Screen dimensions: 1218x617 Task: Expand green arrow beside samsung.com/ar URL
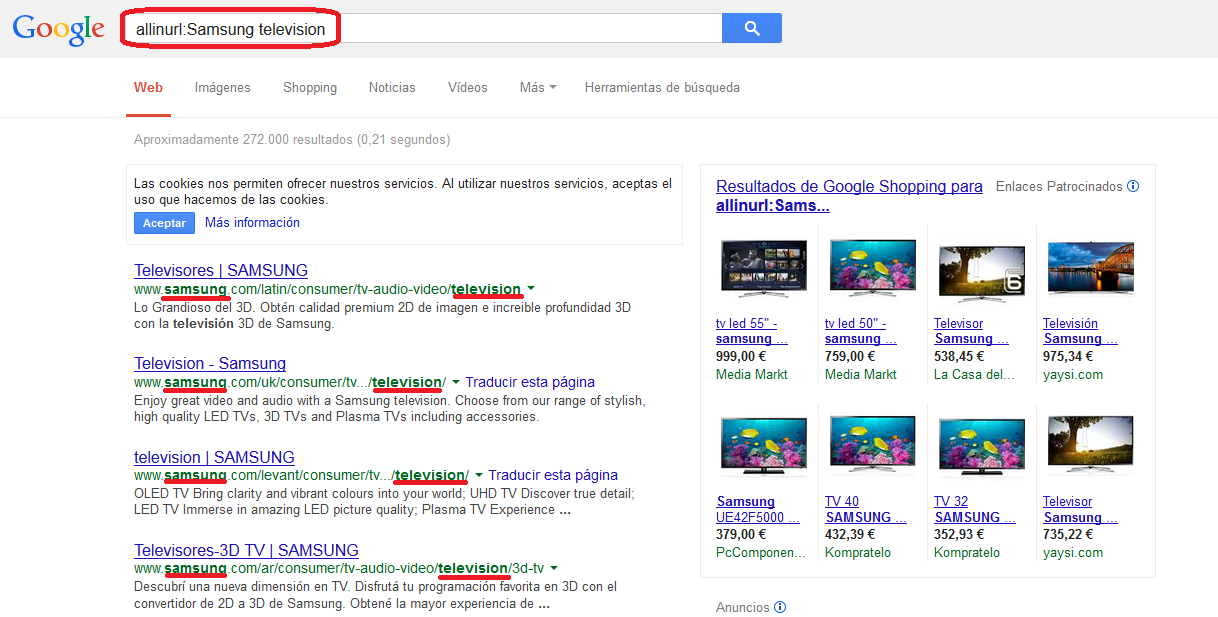pyautogui.click(x=554, y=568)
